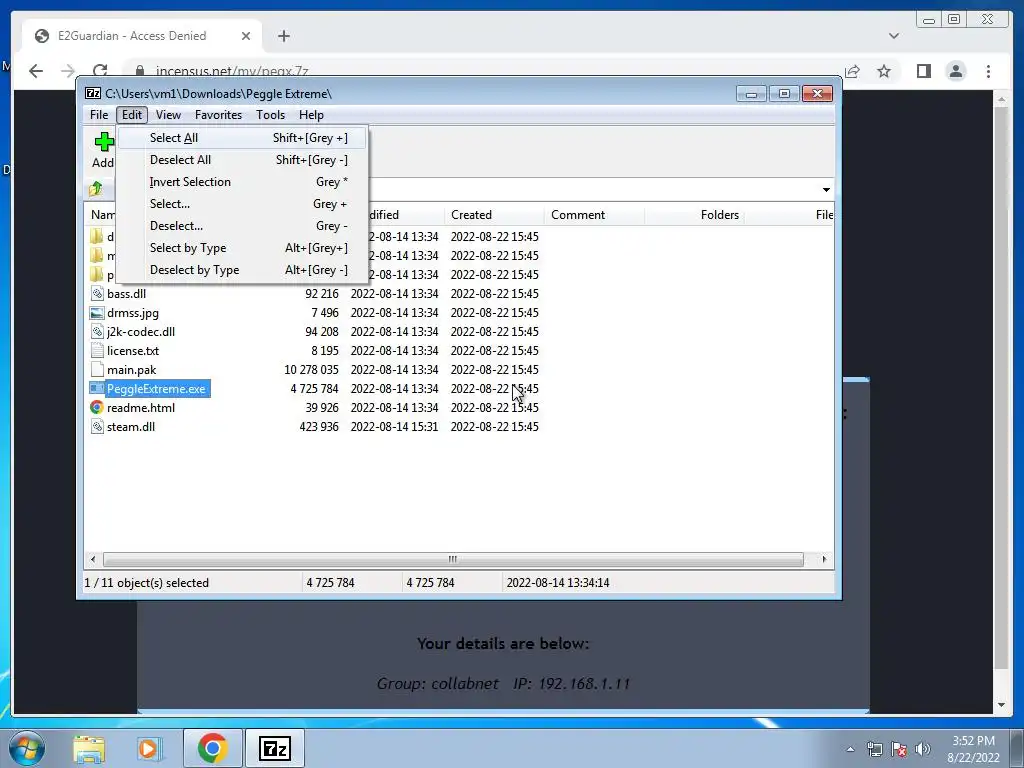Click Chrome's page scrollbar down arrow

pos(1002,705)
